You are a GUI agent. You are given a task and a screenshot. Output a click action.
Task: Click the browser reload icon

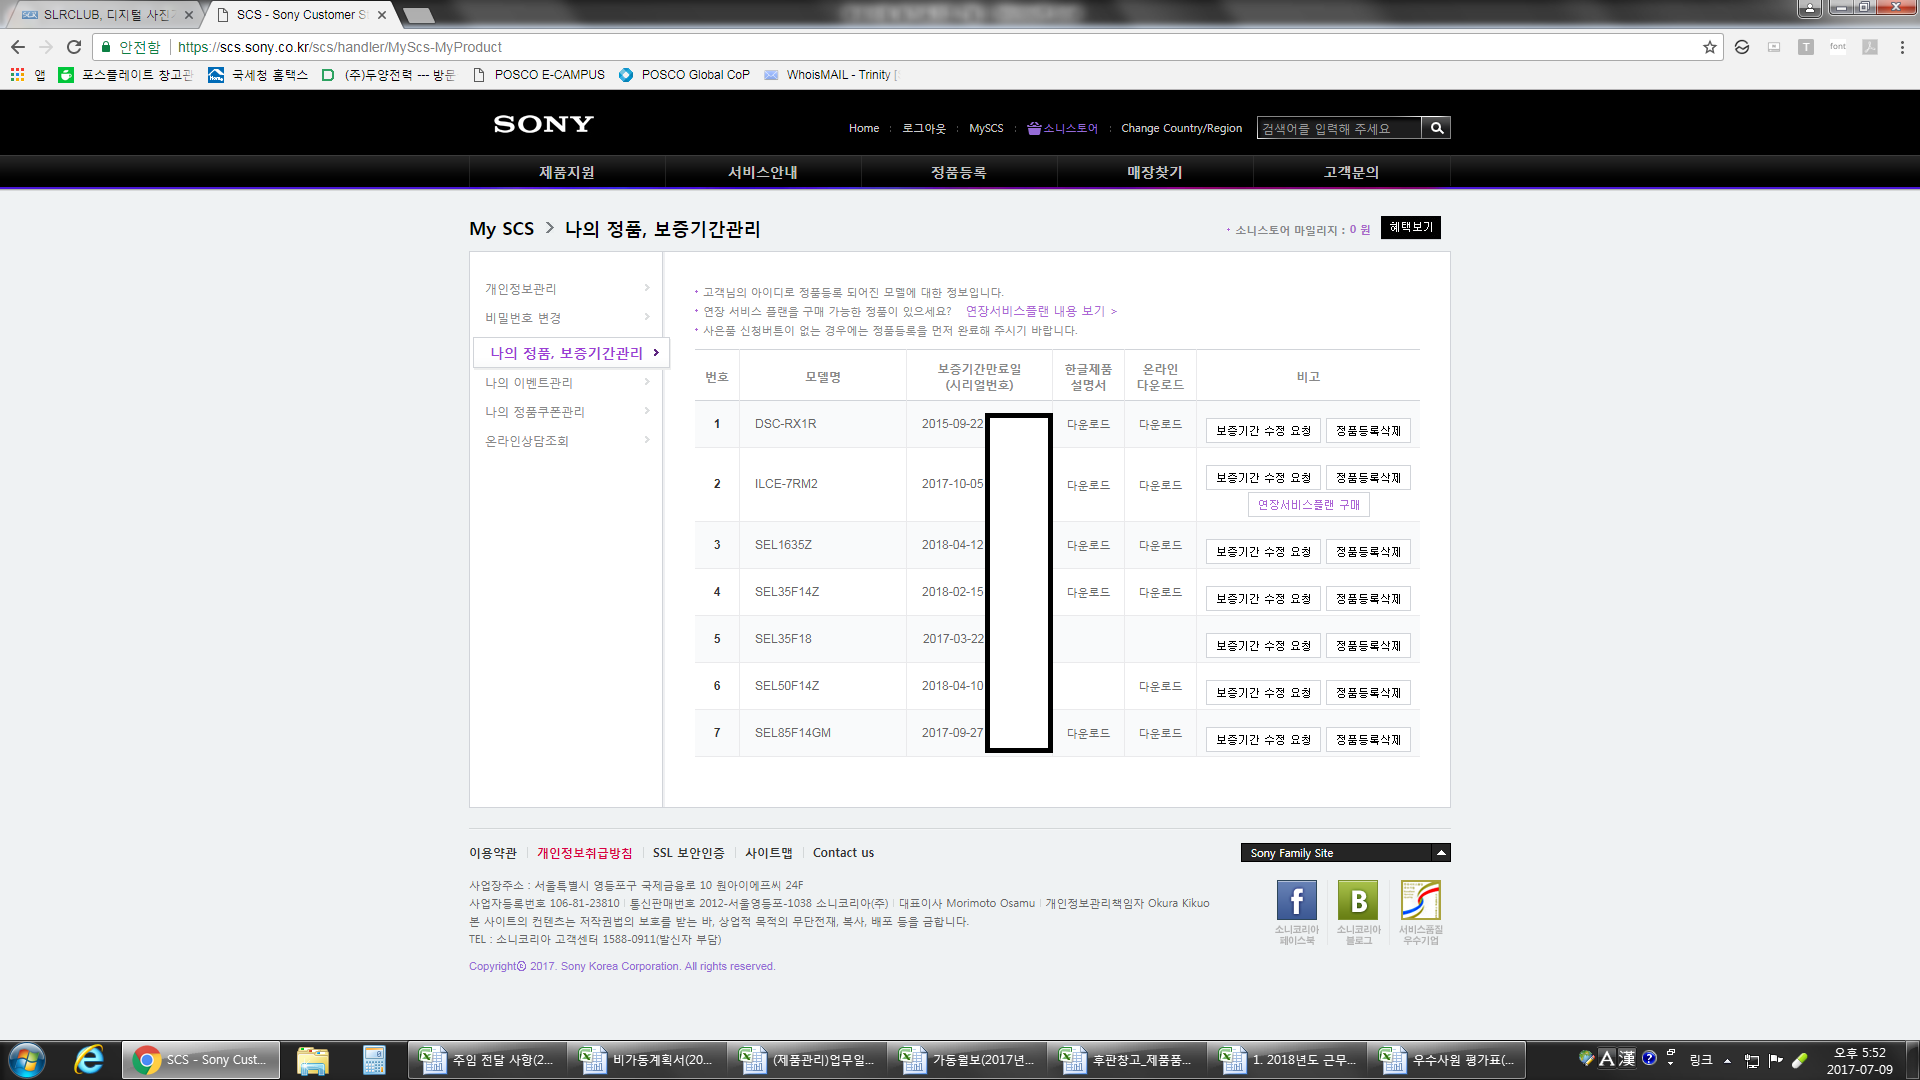(74, 47)
